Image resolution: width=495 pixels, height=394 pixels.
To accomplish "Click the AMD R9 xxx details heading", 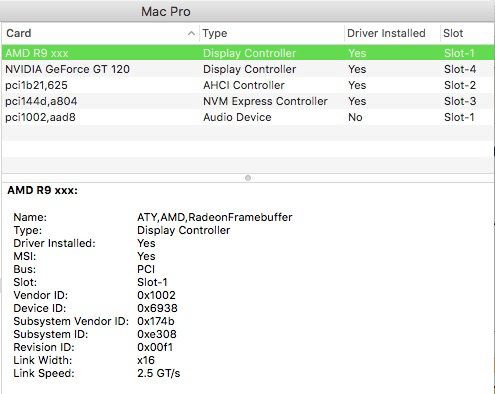I will pos(42,190).
